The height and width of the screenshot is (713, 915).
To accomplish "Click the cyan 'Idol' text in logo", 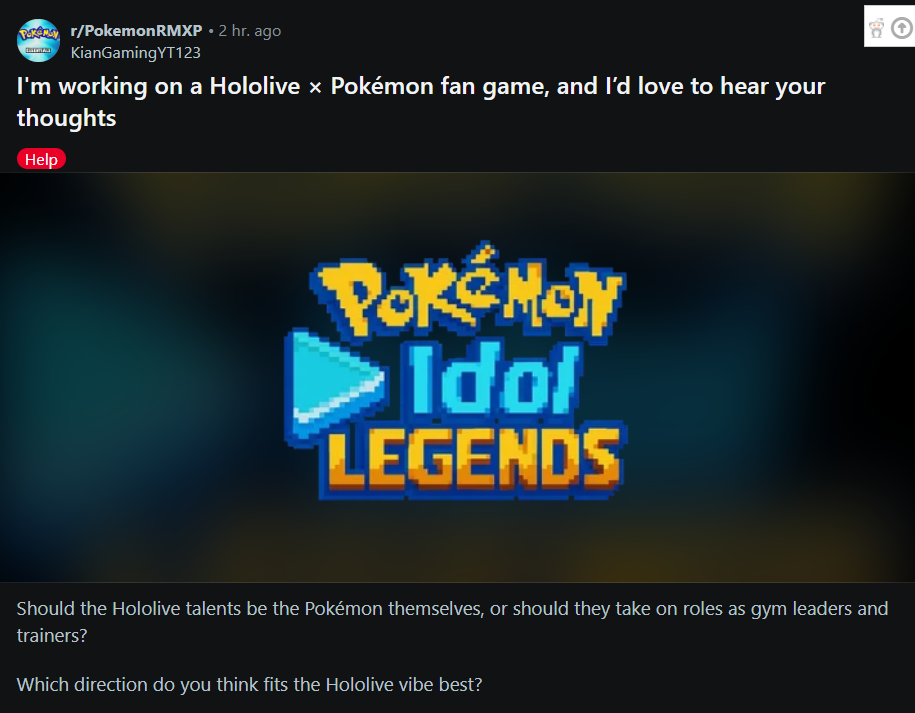I will click(x=495, y=378).
